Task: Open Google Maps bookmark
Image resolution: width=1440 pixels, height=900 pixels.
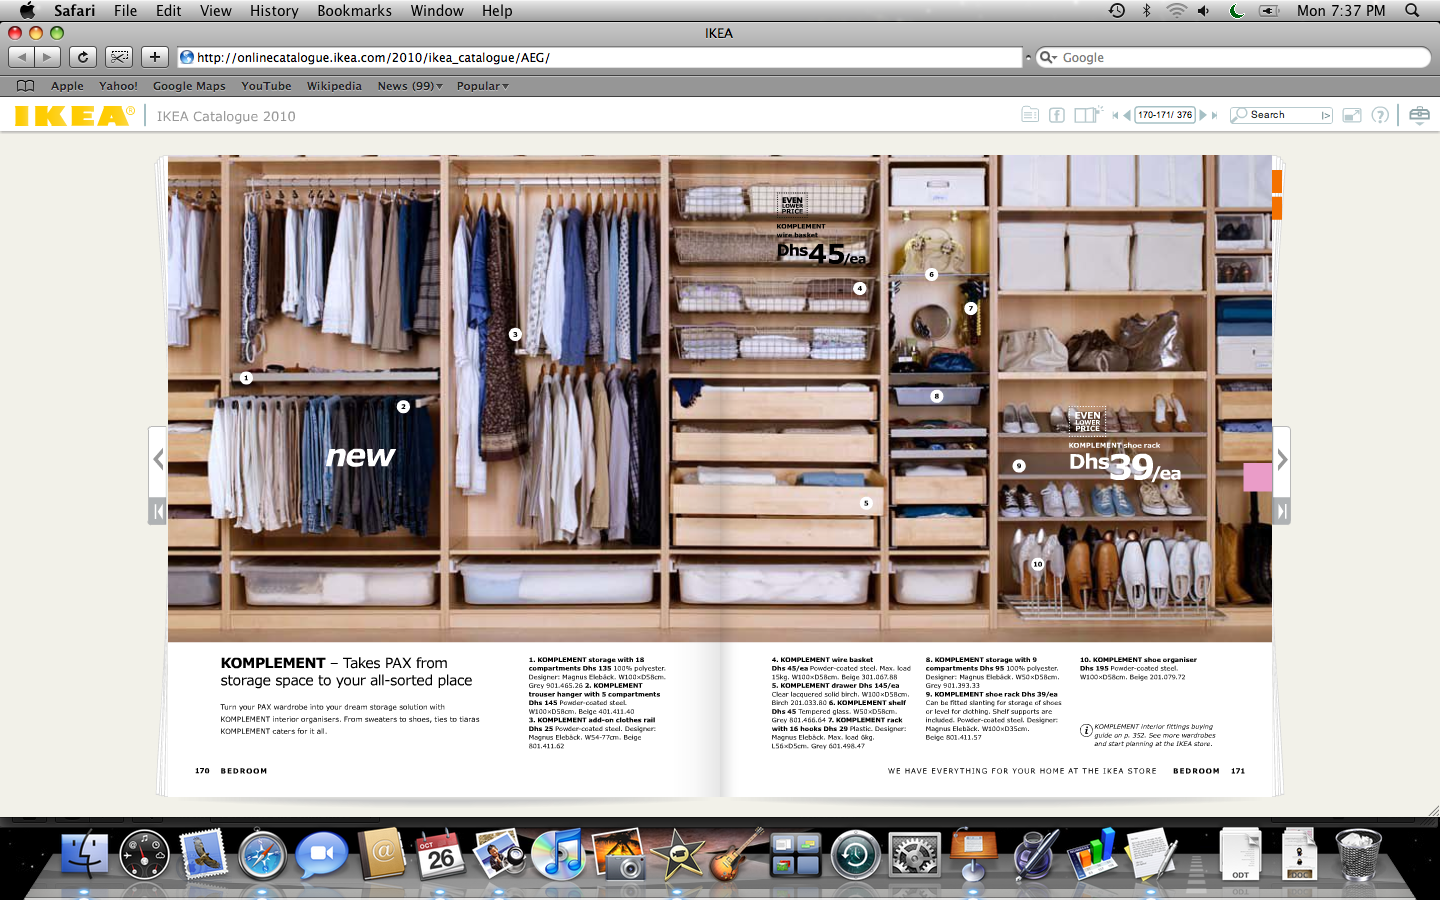Action: [x=189, y=86]
